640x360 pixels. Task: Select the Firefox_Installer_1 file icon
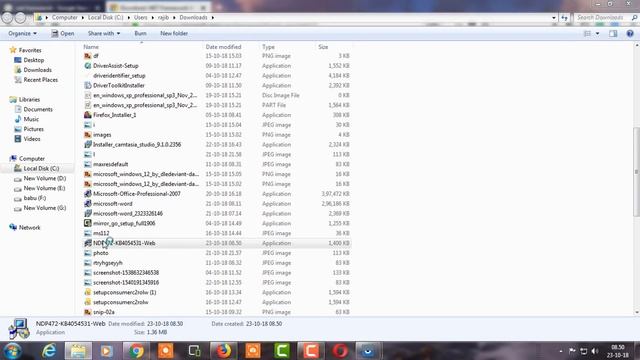tap(87, 115)
